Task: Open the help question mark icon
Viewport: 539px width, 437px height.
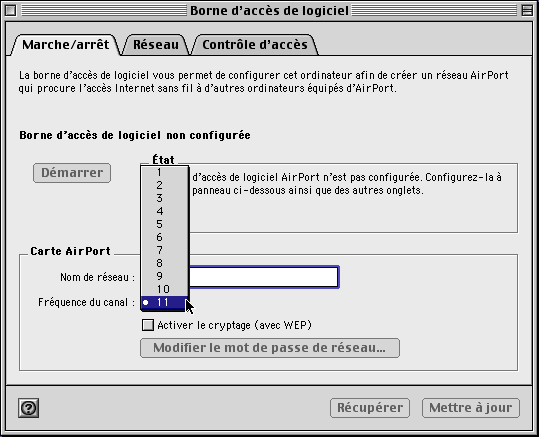Action: pyautogui.click(x=29, y=408)
